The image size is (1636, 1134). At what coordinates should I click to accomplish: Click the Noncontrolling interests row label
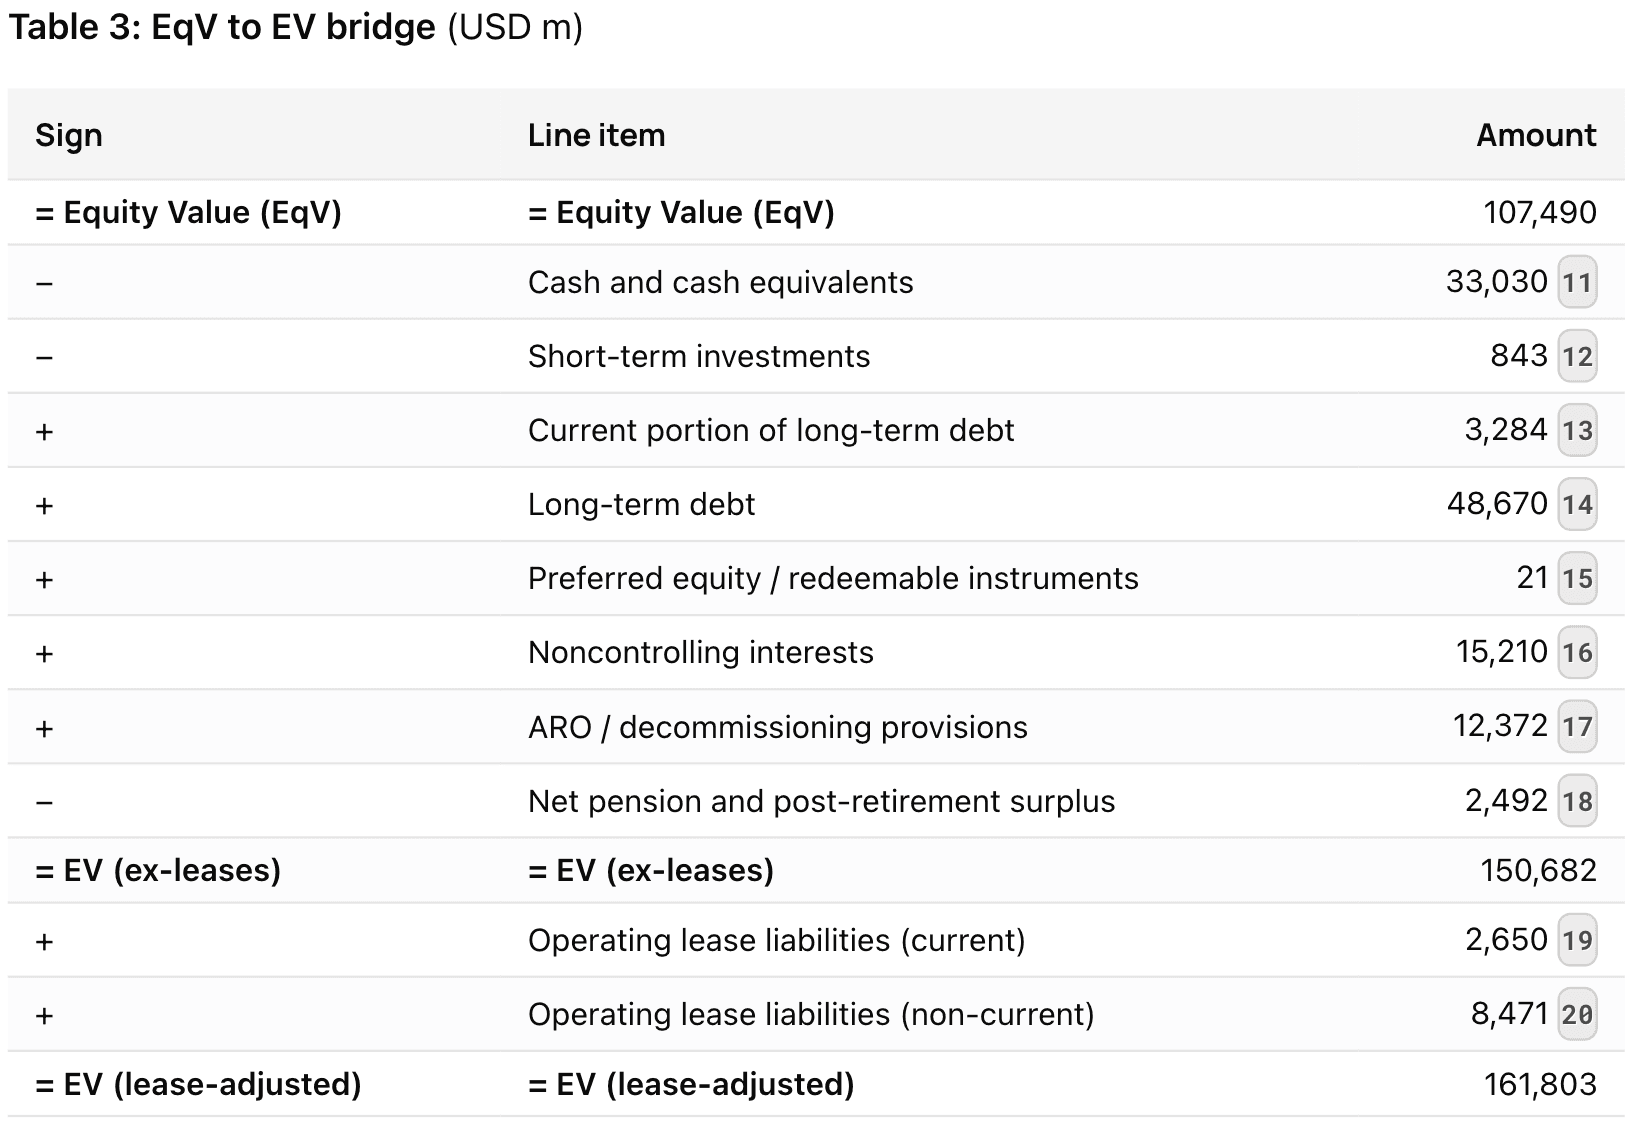[700, 653]
